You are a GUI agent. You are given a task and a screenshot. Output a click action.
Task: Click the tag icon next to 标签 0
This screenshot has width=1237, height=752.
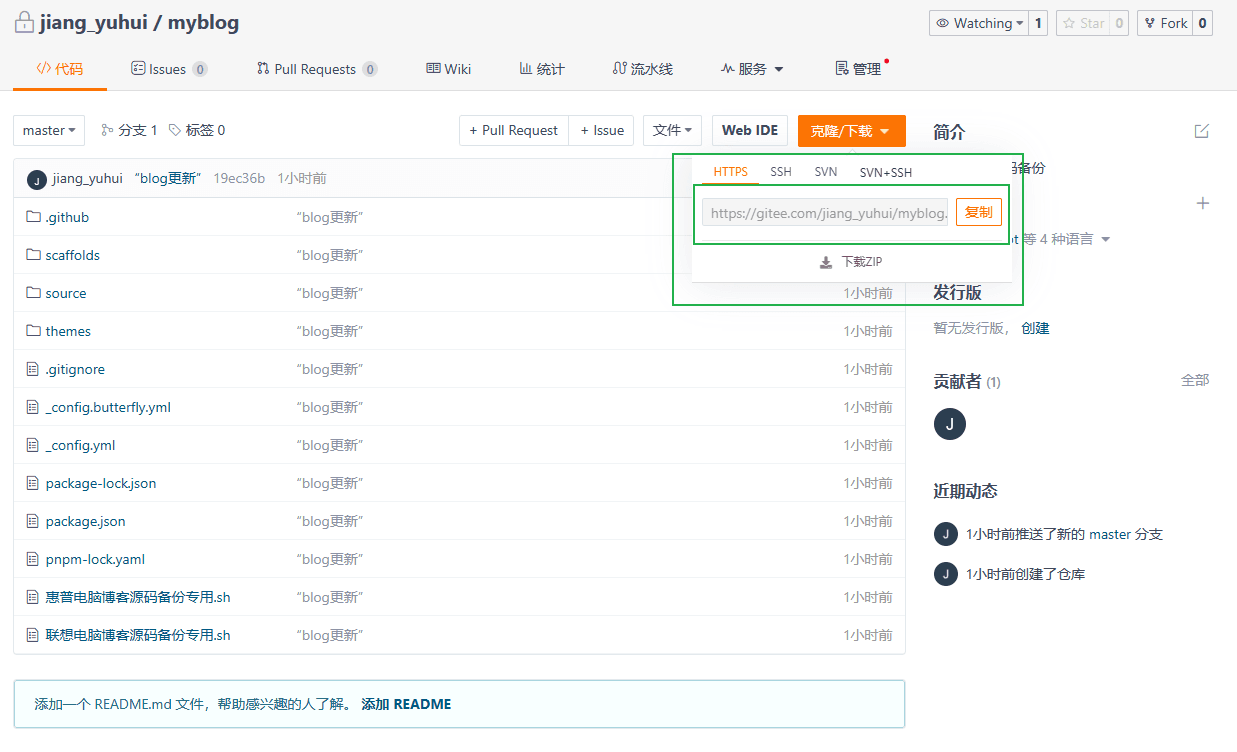tap(175, 130)
